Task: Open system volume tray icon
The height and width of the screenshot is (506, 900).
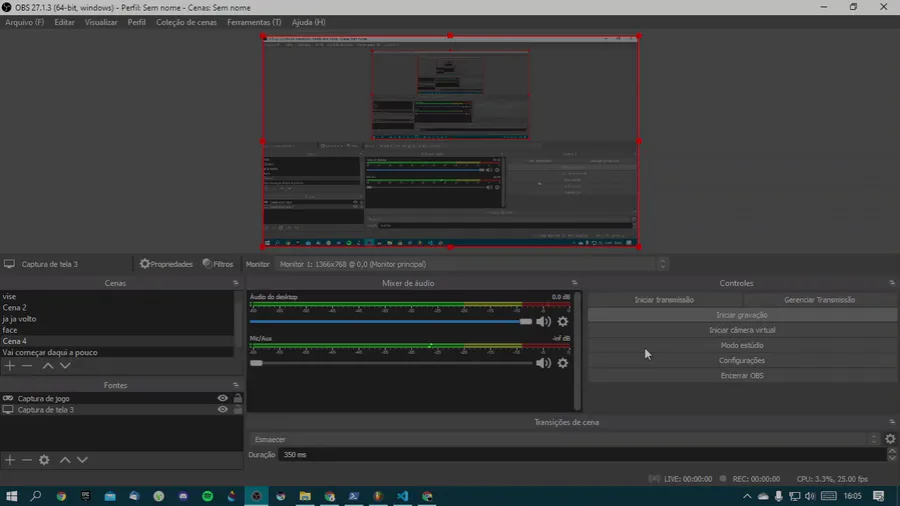Action: click(810, 496)
